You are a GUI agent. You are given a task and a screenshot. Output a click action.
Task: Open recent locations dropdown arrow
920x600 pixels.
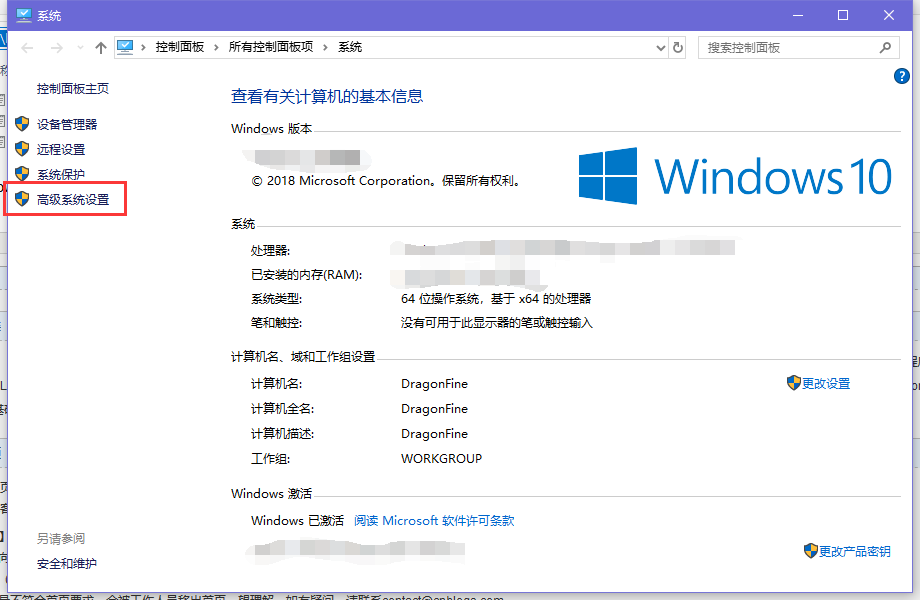[x=80, y=48]
